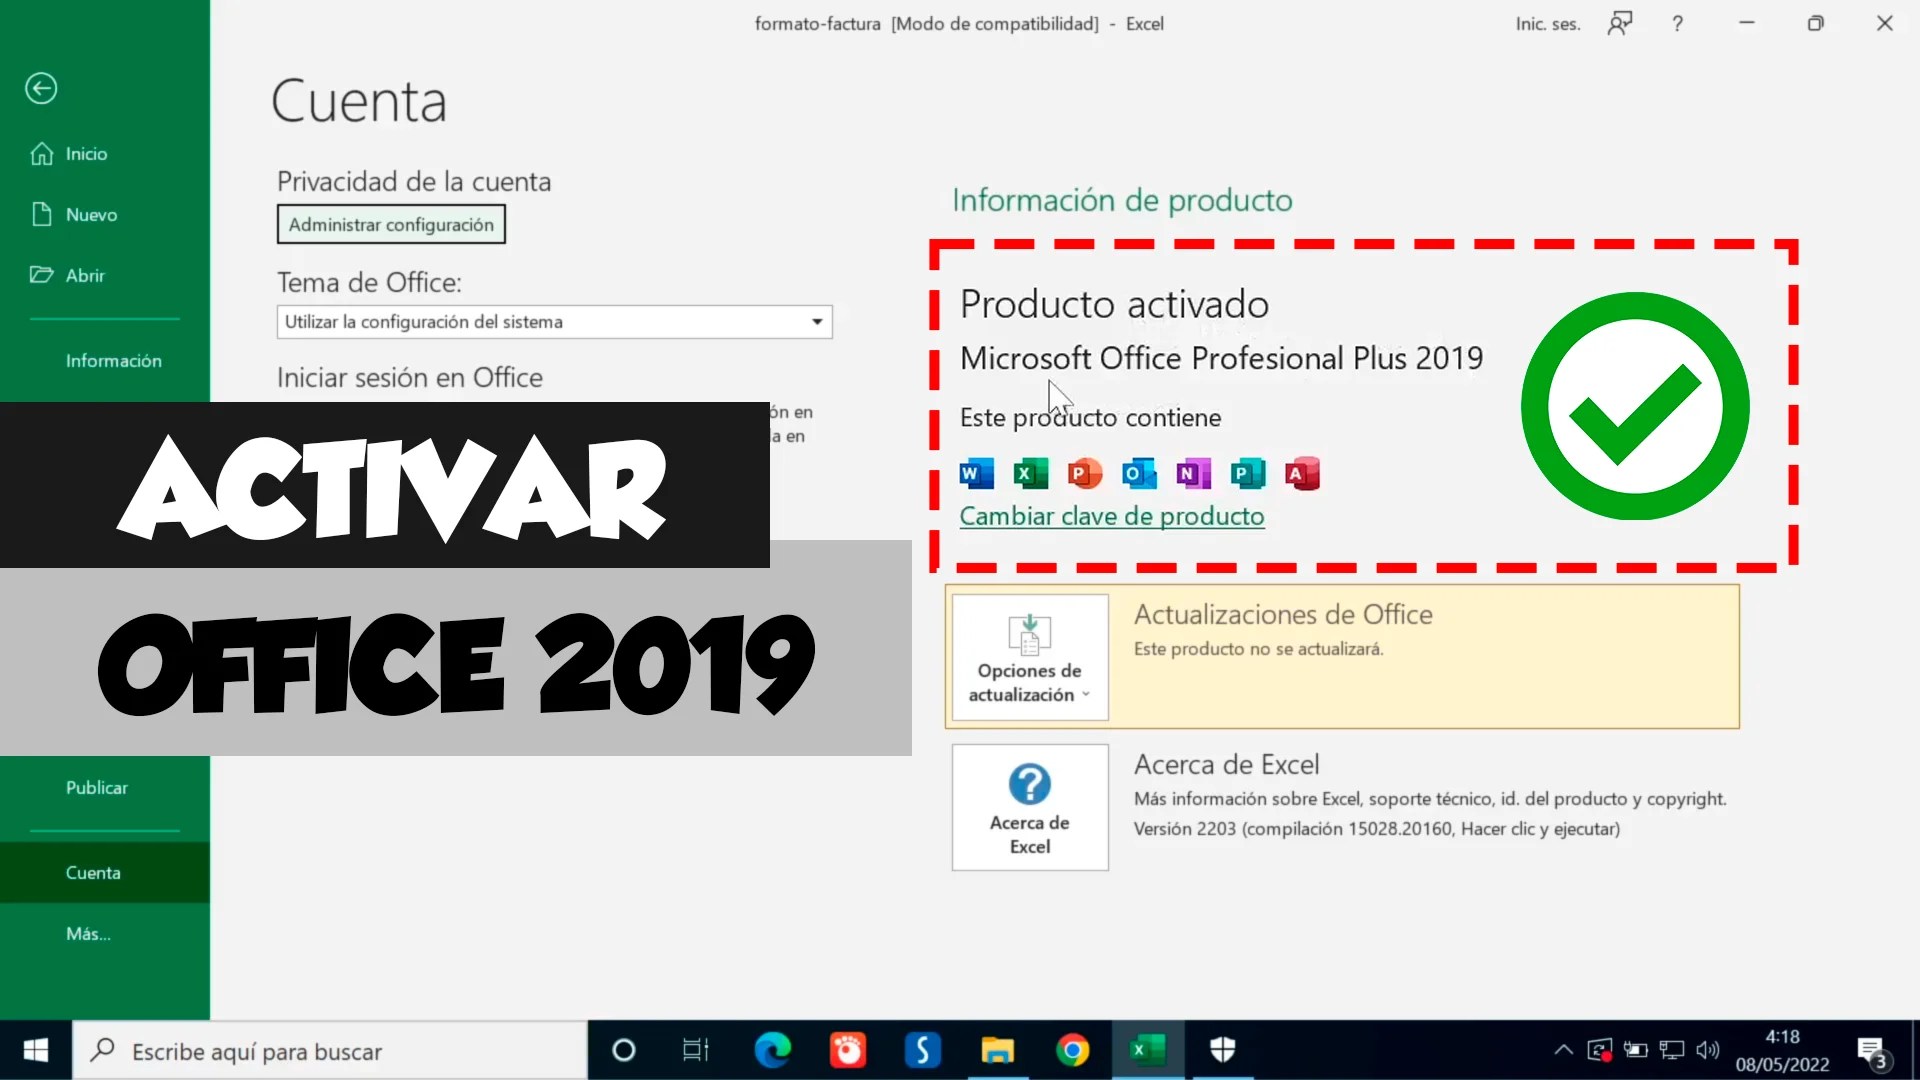The height and width of the screenshot is (1080, 1920).
Task: Go to Inicio in the sidebar
Action: 86,154
